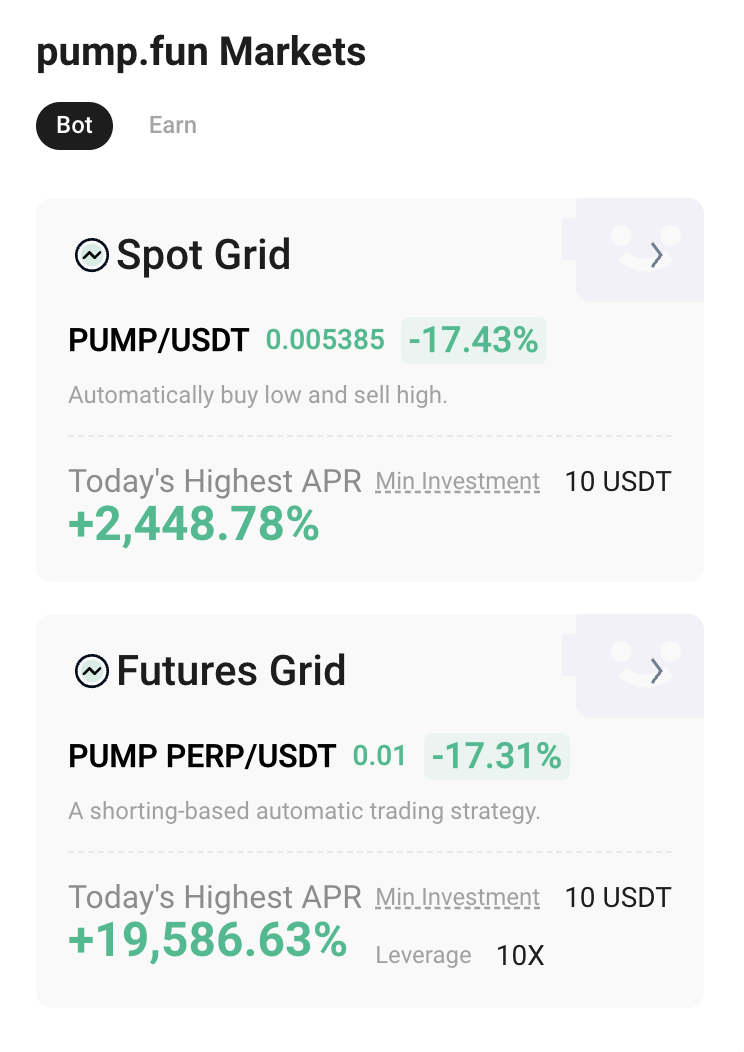This screenshot has width=744, height=1052.
Task: Click the Spot Grid chart icon
Action: click(92, 256)
